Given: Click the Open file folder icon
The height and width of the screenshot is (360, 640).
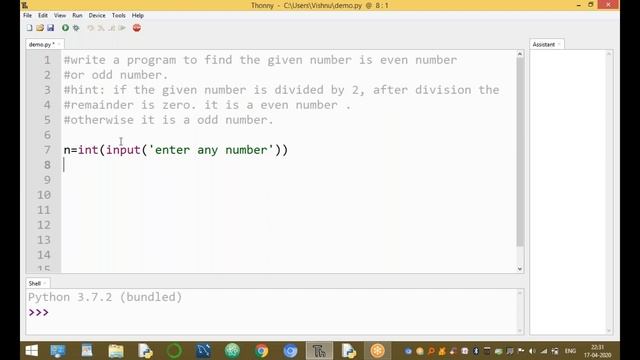Looking at the screenshot, I should [40, 28].
